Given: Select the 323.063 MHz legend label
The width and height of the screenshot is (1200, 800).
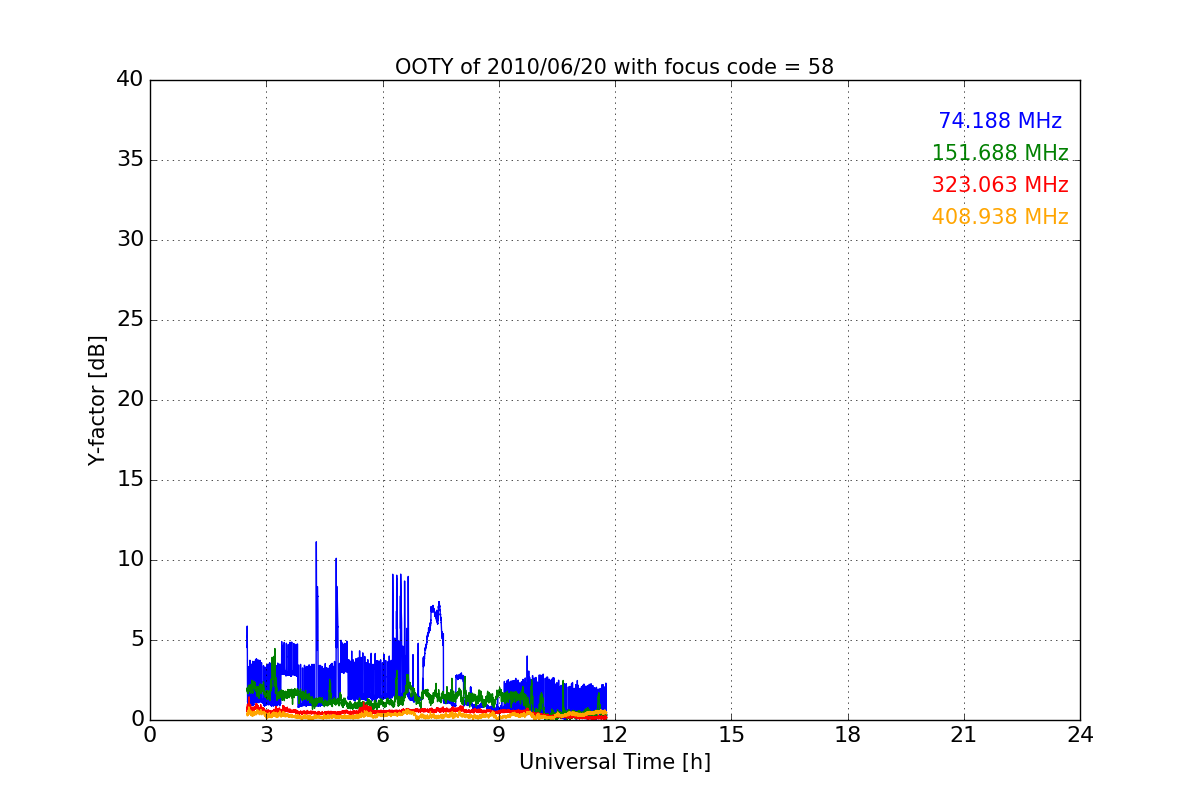Looking at the screenshot, I should tap(1000, 185).
